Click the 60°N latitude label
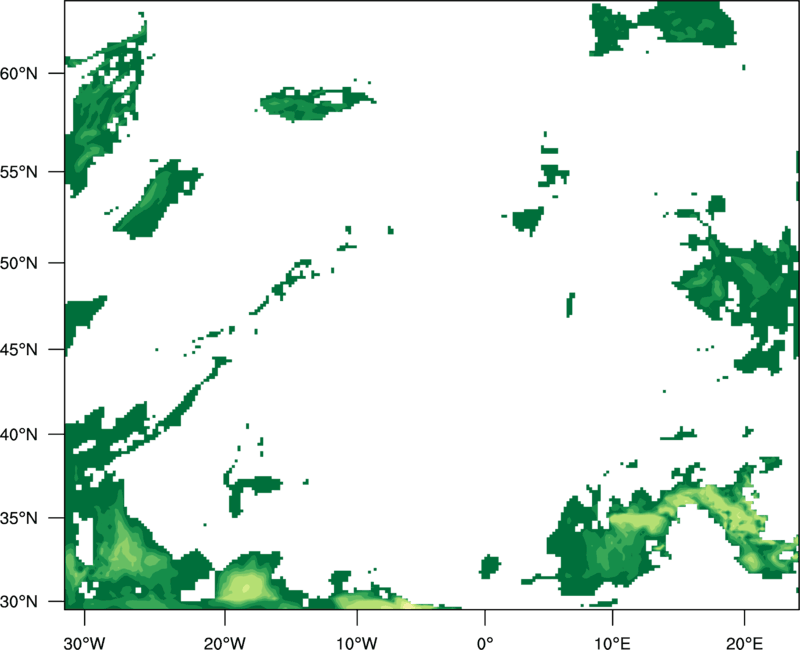Screen dimensions: 800x650 19,73
